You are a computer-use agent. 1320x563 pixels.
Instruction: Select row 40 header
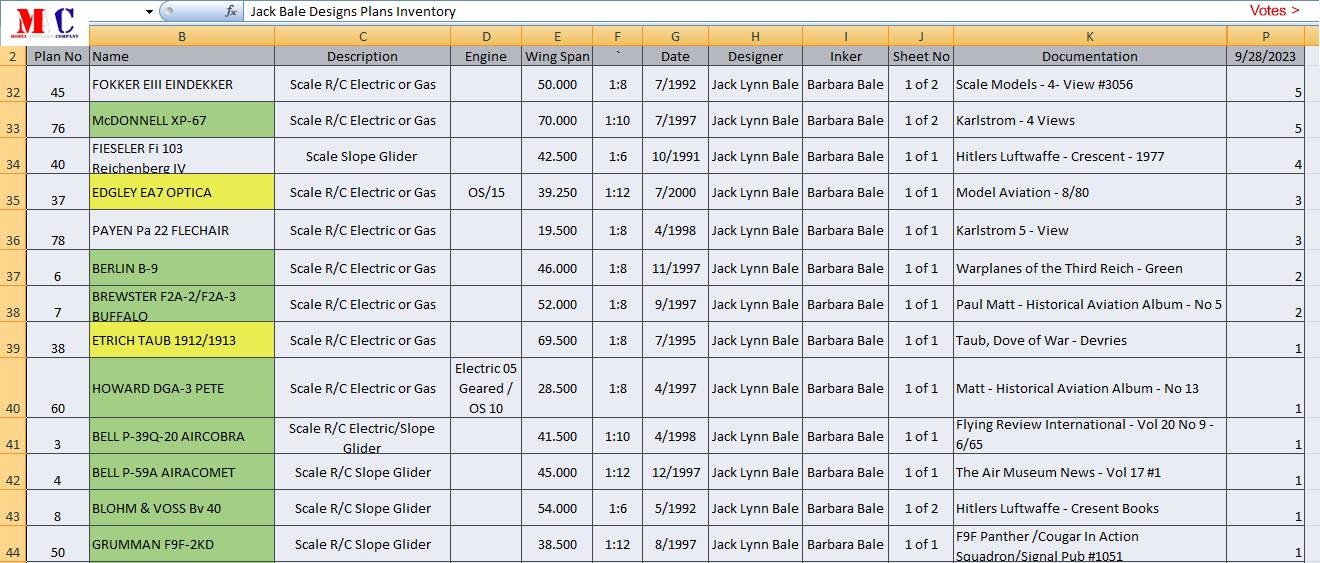click(13, 388)
